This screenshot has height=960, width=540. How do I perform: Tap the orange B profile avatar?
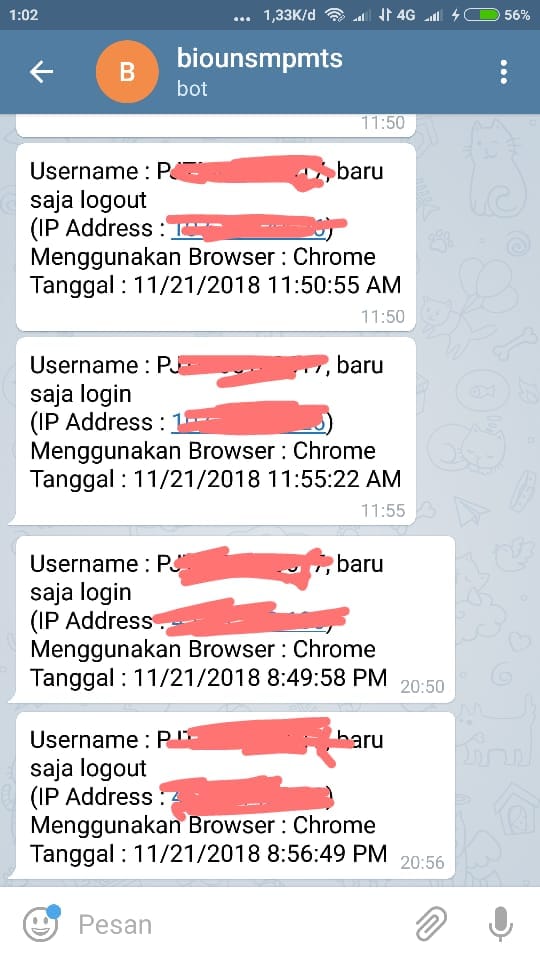pos(127,72)
